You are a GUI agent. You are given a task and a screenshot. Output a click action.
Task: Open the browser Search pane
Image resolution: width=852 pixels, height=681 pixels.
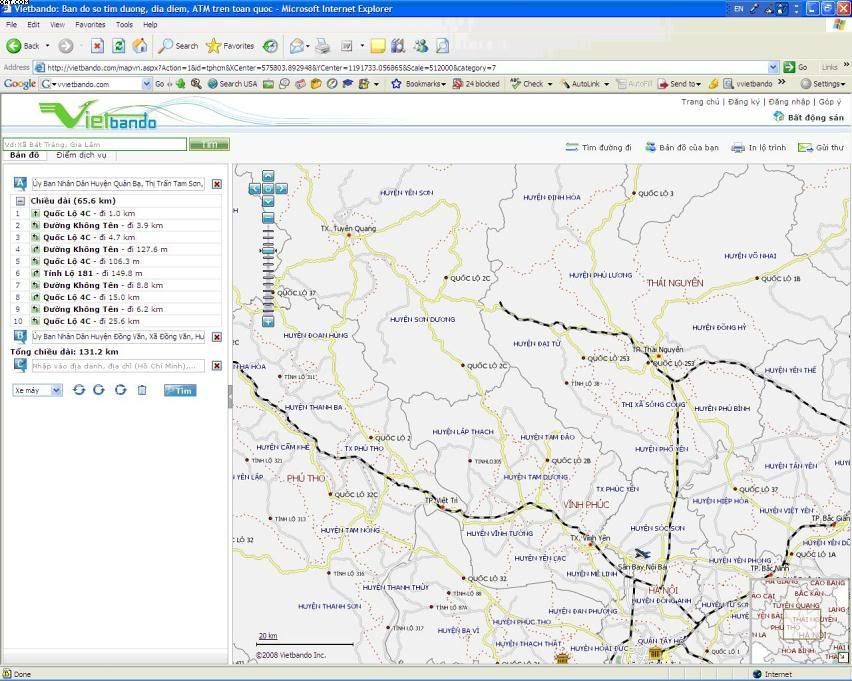[x=178, y=46]
